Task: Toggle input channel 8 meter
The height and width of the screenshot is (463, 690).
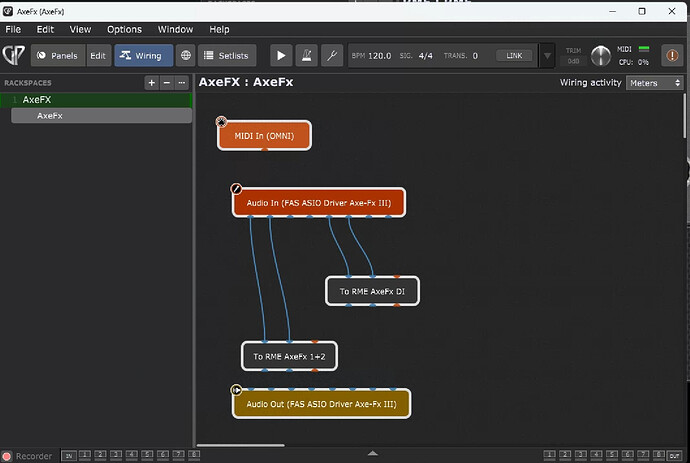Action: click(x=194, y=455)
